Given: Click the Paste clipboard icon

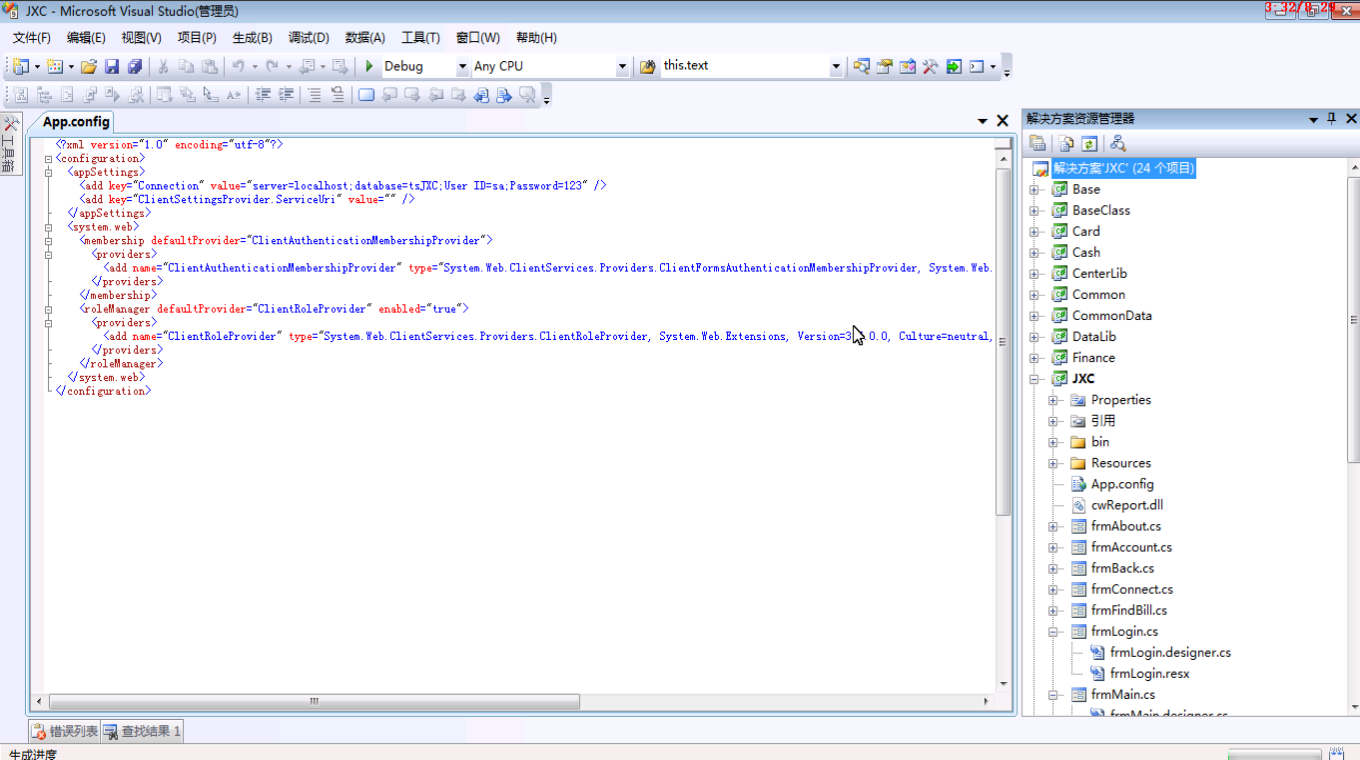Looking at the screenshot, I should click(209, 66).
